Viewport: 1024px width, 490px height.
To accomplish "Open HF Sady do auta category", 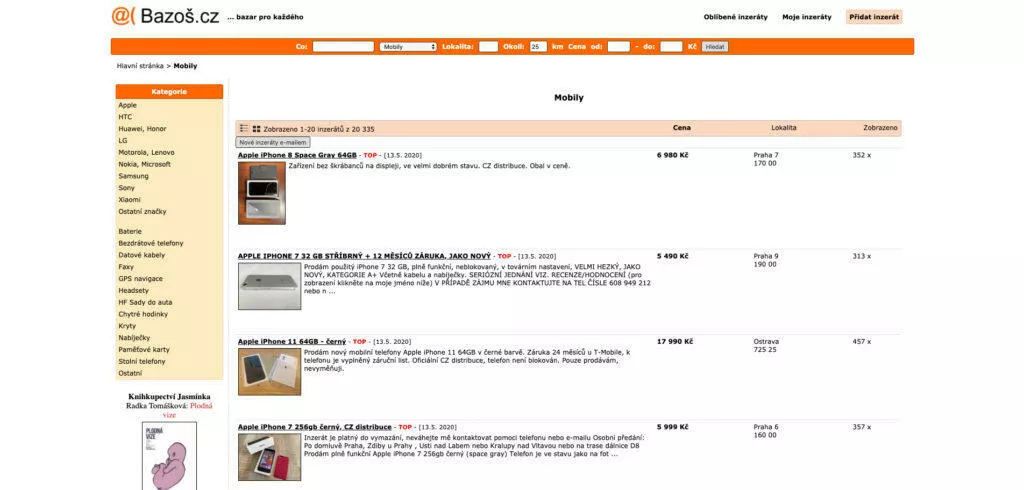I will (x=144, y=302).
